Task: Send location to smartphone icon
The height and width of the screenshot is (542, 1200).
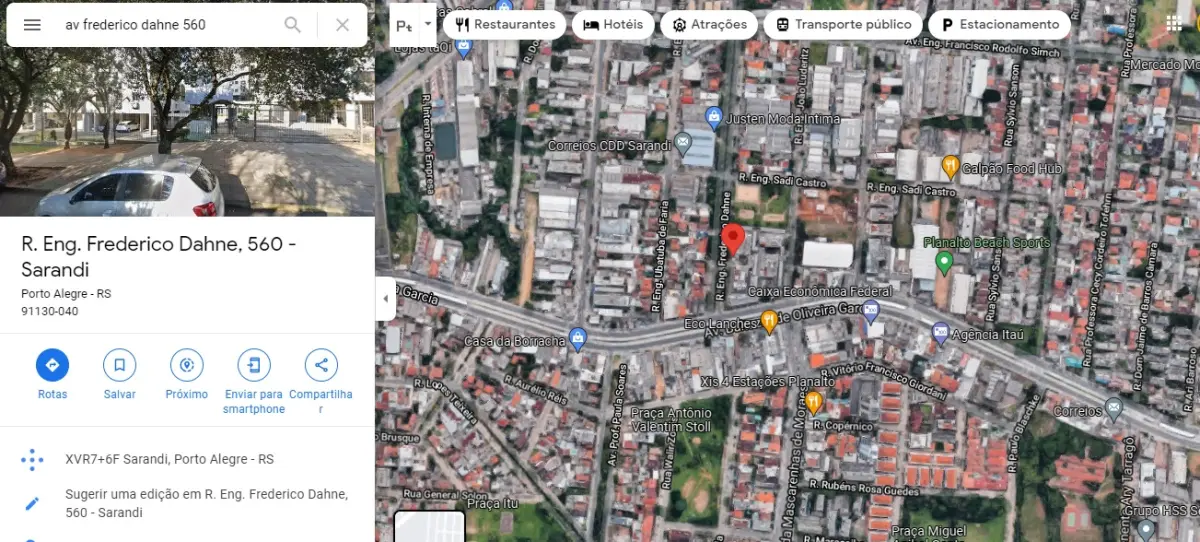Action: point(253,366)
